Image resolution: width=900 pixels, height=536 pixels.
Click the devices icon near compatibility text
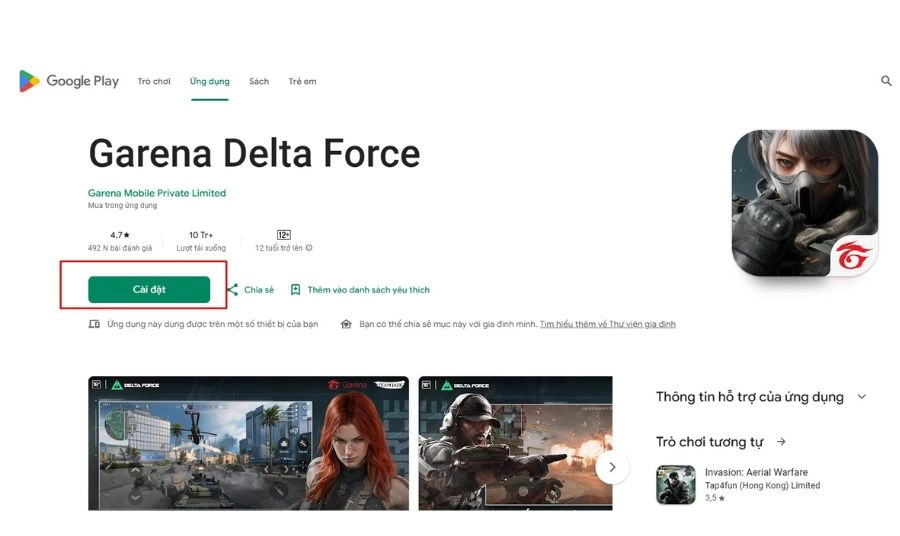pyautogui.click(x=94, y=324)
